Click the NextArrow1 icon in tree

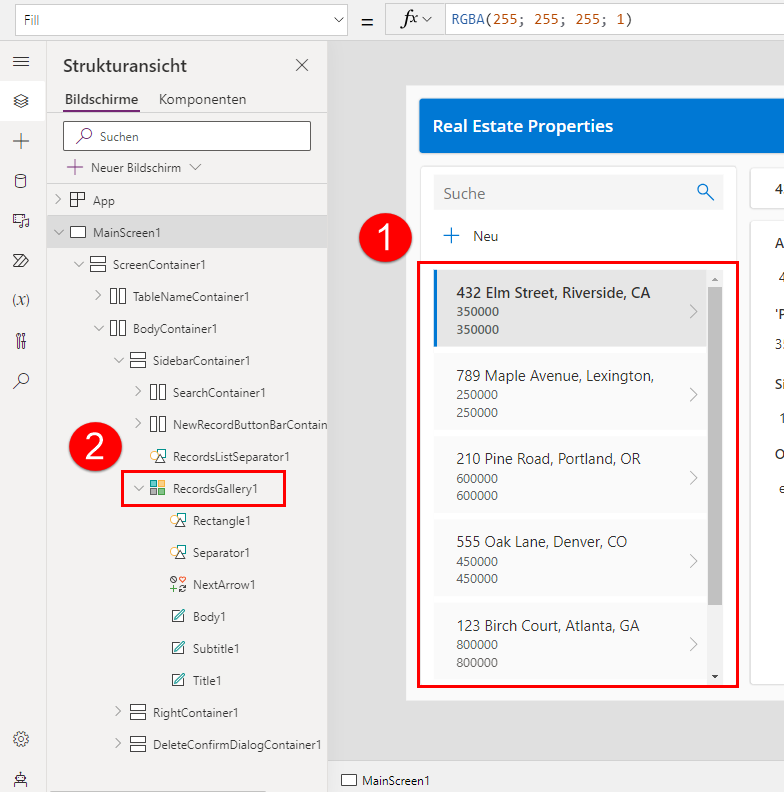pyautogui.click(x=178, y=584)
